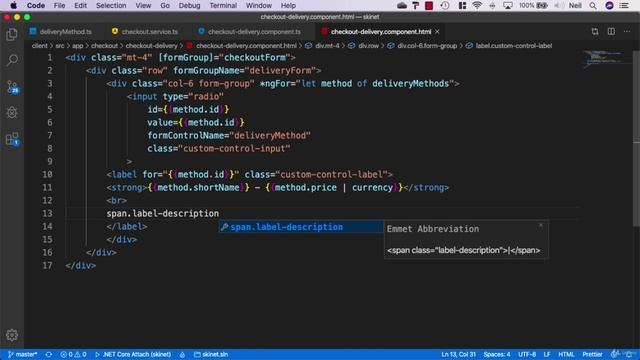Screen dimensions: 640x360
Task: Open Spotlight search in macOS menu bar
Action: click(x=593, y=6)
